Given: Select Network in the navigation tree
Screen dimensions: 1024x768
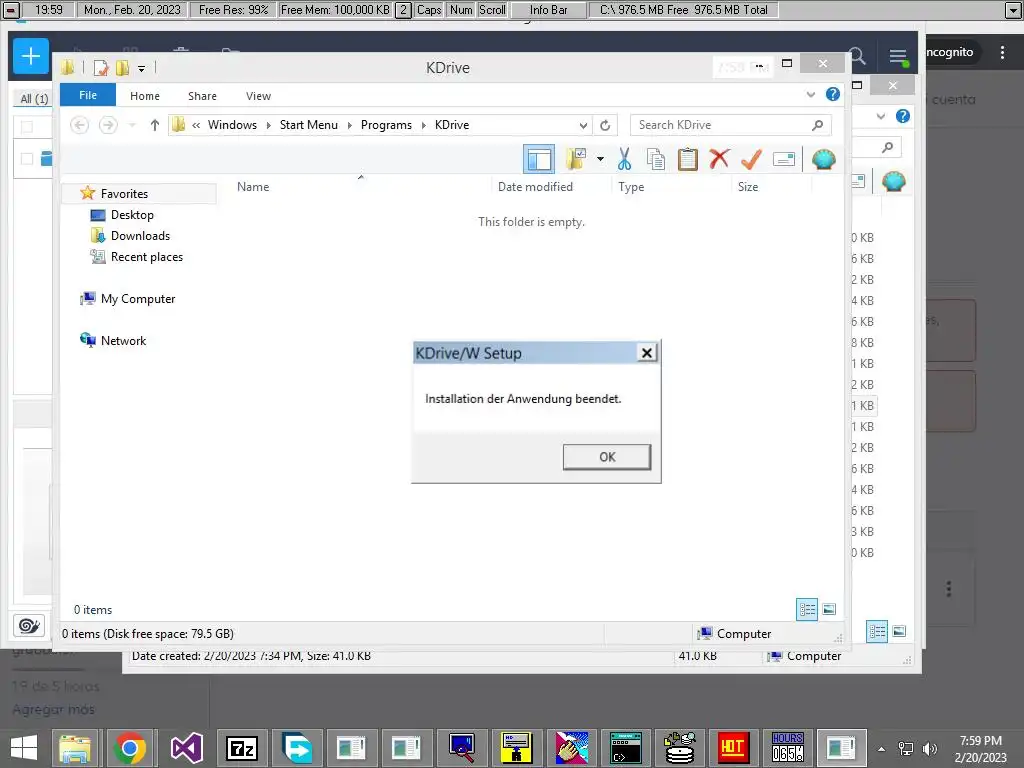Looking at the screenshot, I should pyautogui.click(x=123, y=340).
